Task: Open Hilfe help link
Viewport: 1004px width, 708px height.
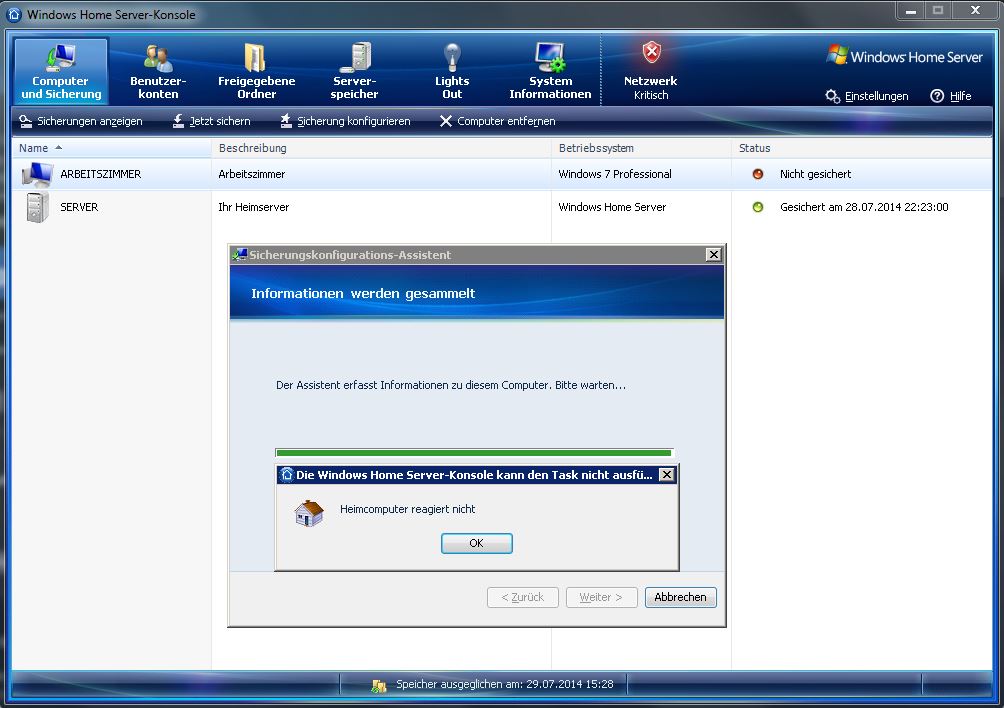Action: 951,96
